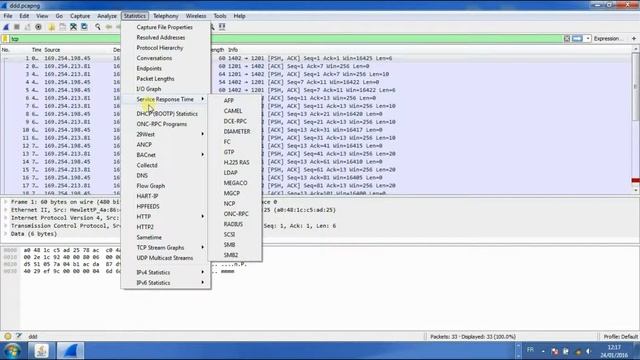Click the close capture file icon
The width and height of the screenshot is (640, 360).
point(73,27)
